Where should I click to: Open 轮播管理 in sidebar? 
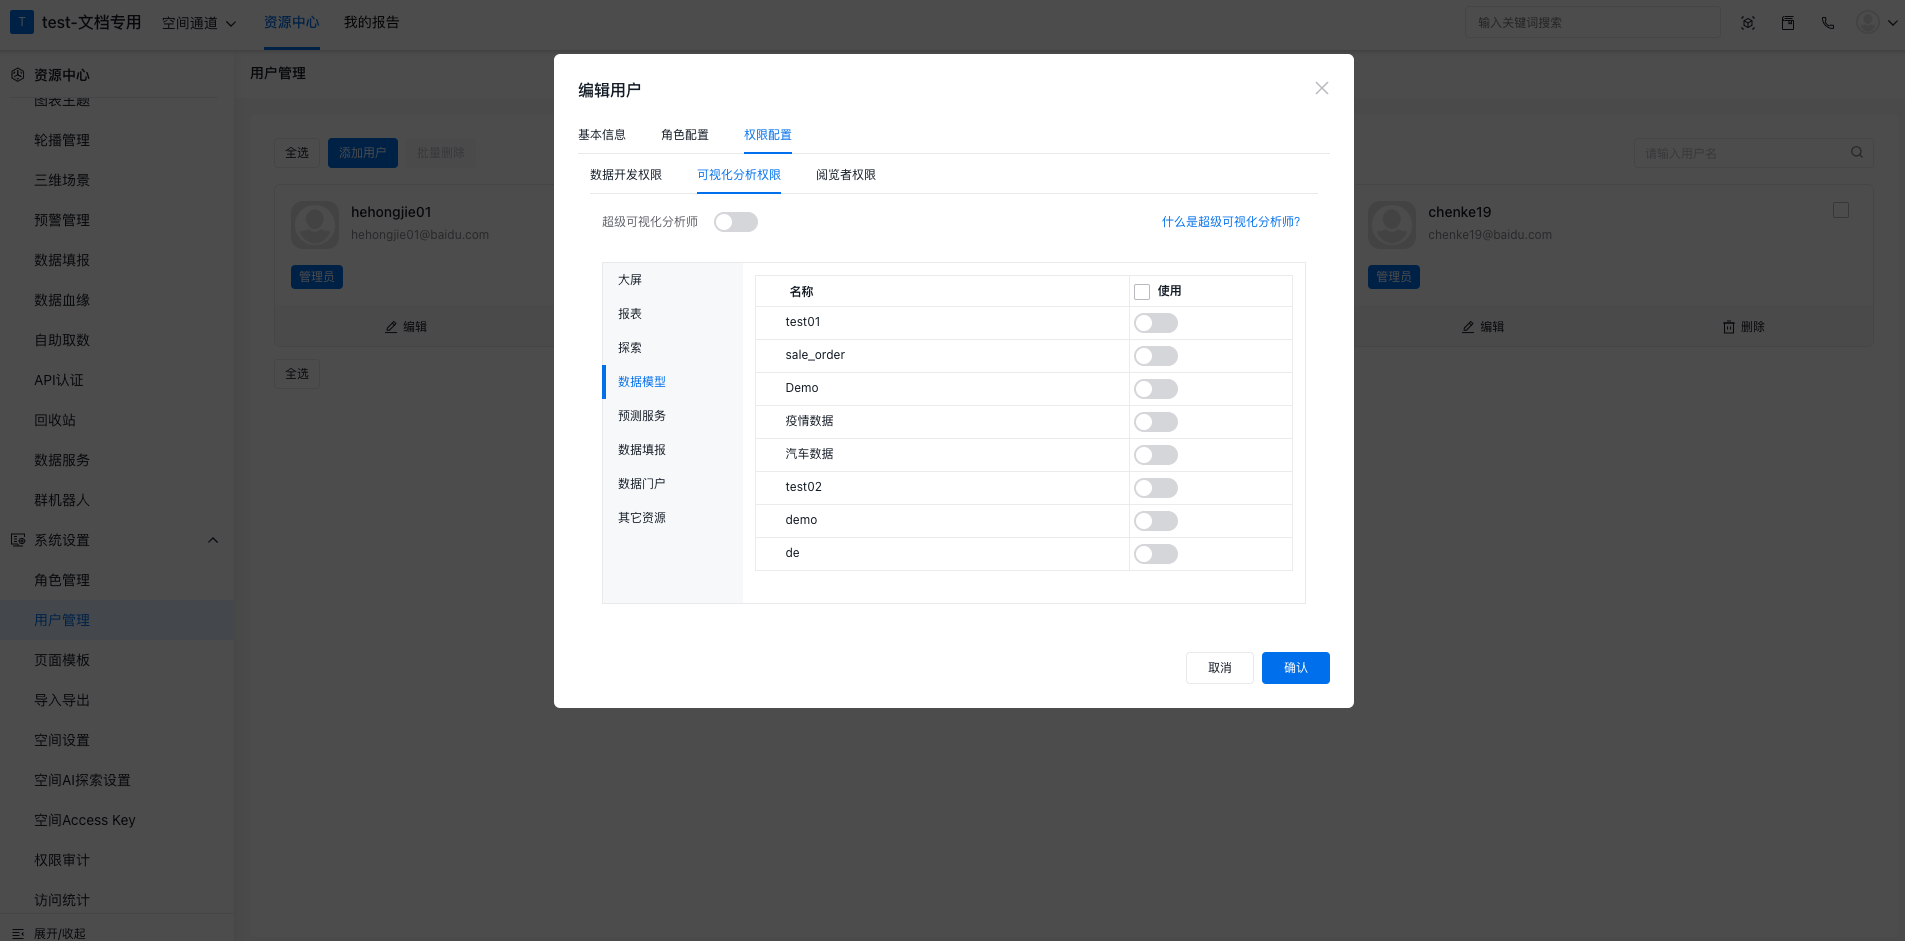coord(117,140)
